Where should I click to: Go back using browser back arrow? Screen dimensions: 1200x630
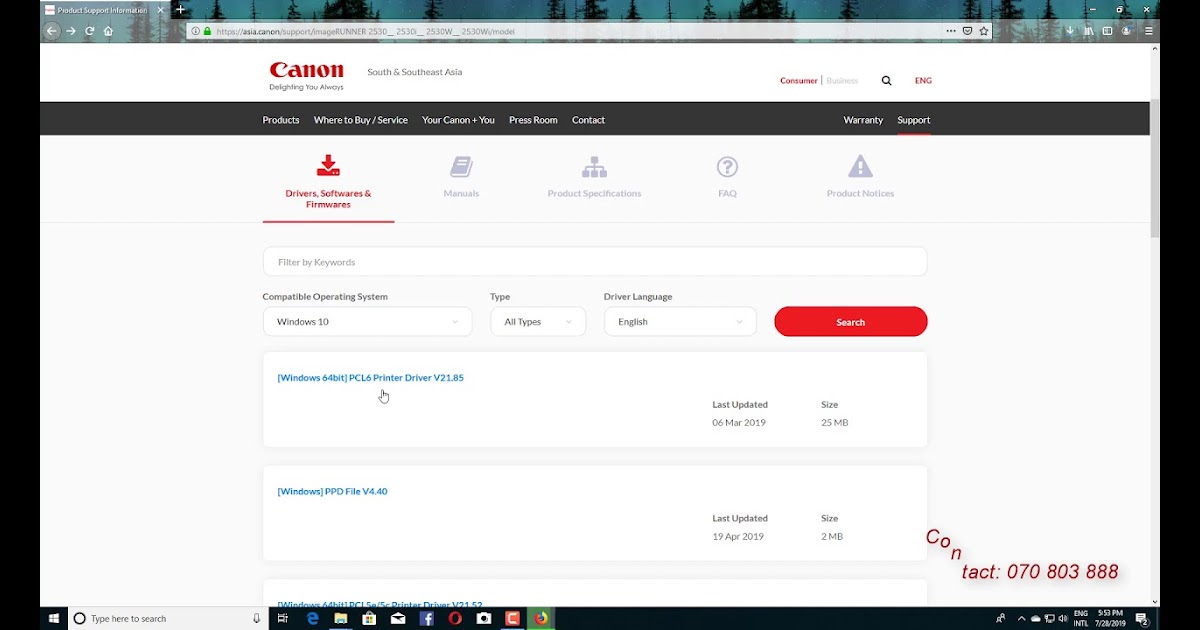[x=52, y=31]
